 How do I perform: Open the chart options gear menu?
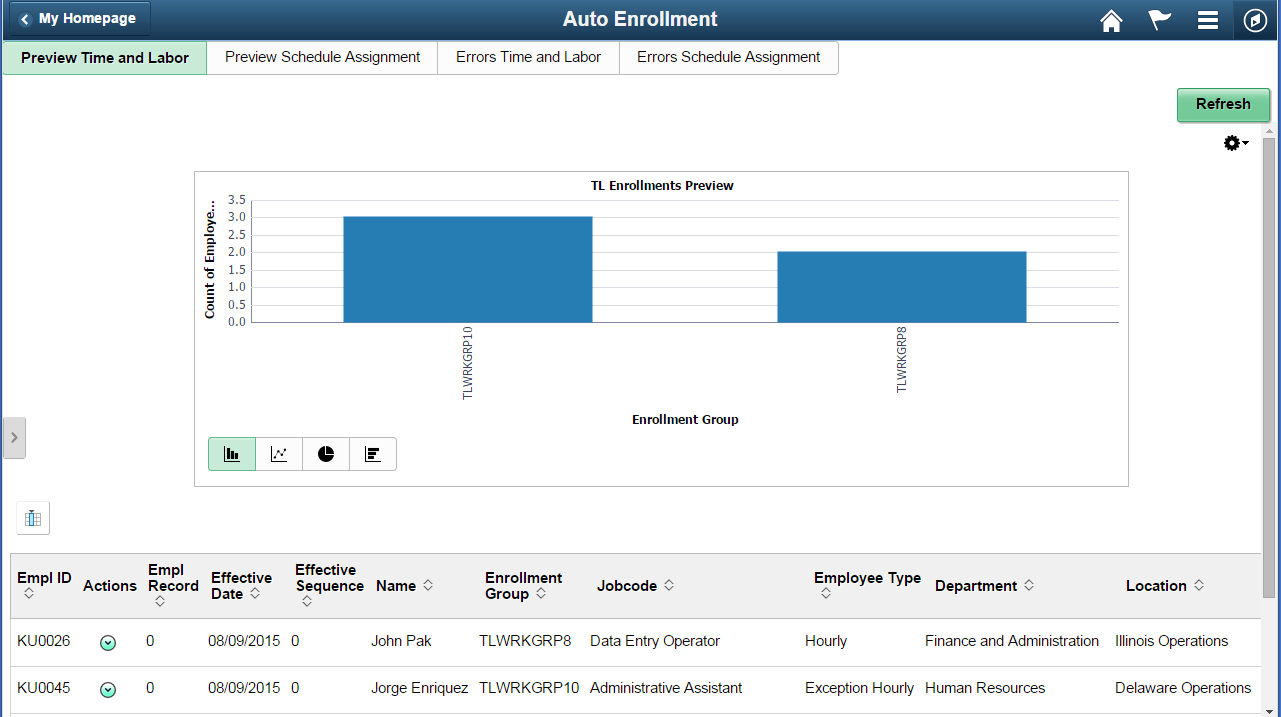coord(1236,143)
